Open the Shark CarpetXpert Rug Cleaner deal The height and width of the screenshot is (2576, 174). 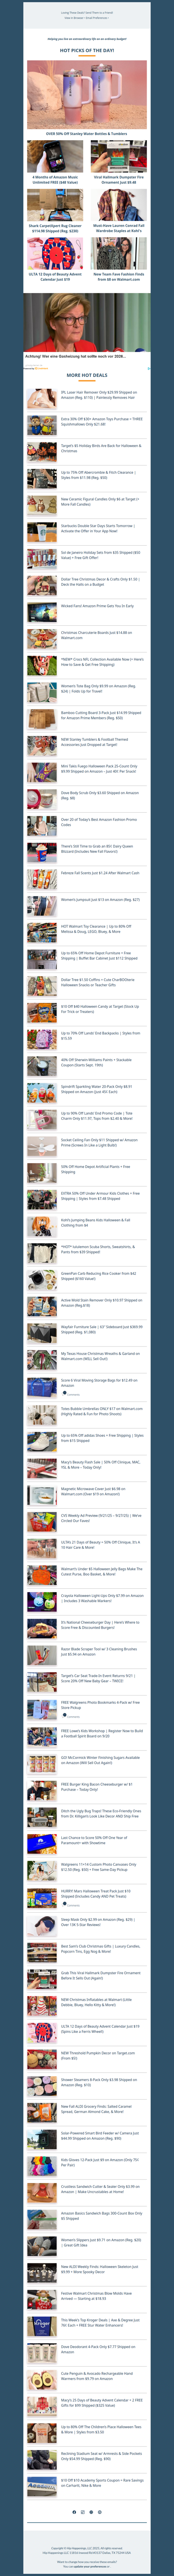coord(55,228)
